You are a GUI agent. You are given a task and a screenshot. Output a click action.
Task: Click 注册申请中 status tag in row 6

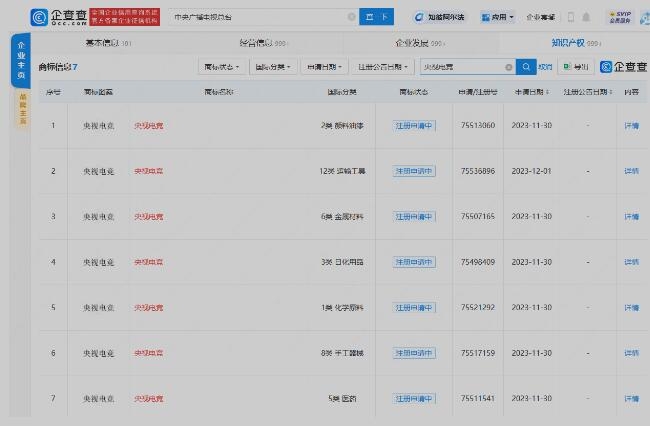point(414,353)
